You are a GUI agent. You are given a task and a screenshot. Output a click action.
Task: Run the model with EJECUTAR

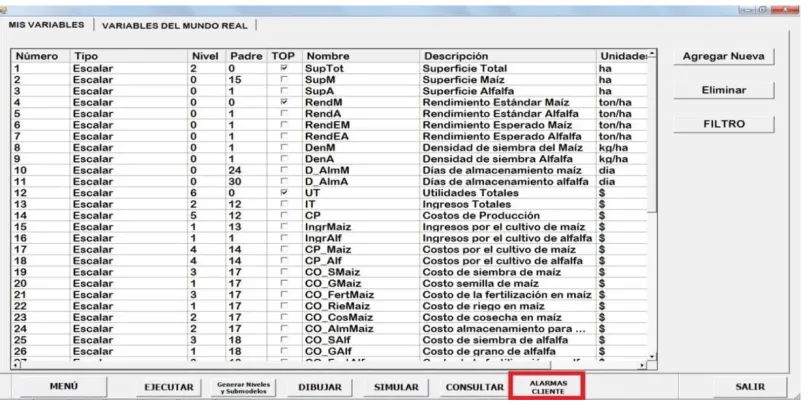(169, 387)
